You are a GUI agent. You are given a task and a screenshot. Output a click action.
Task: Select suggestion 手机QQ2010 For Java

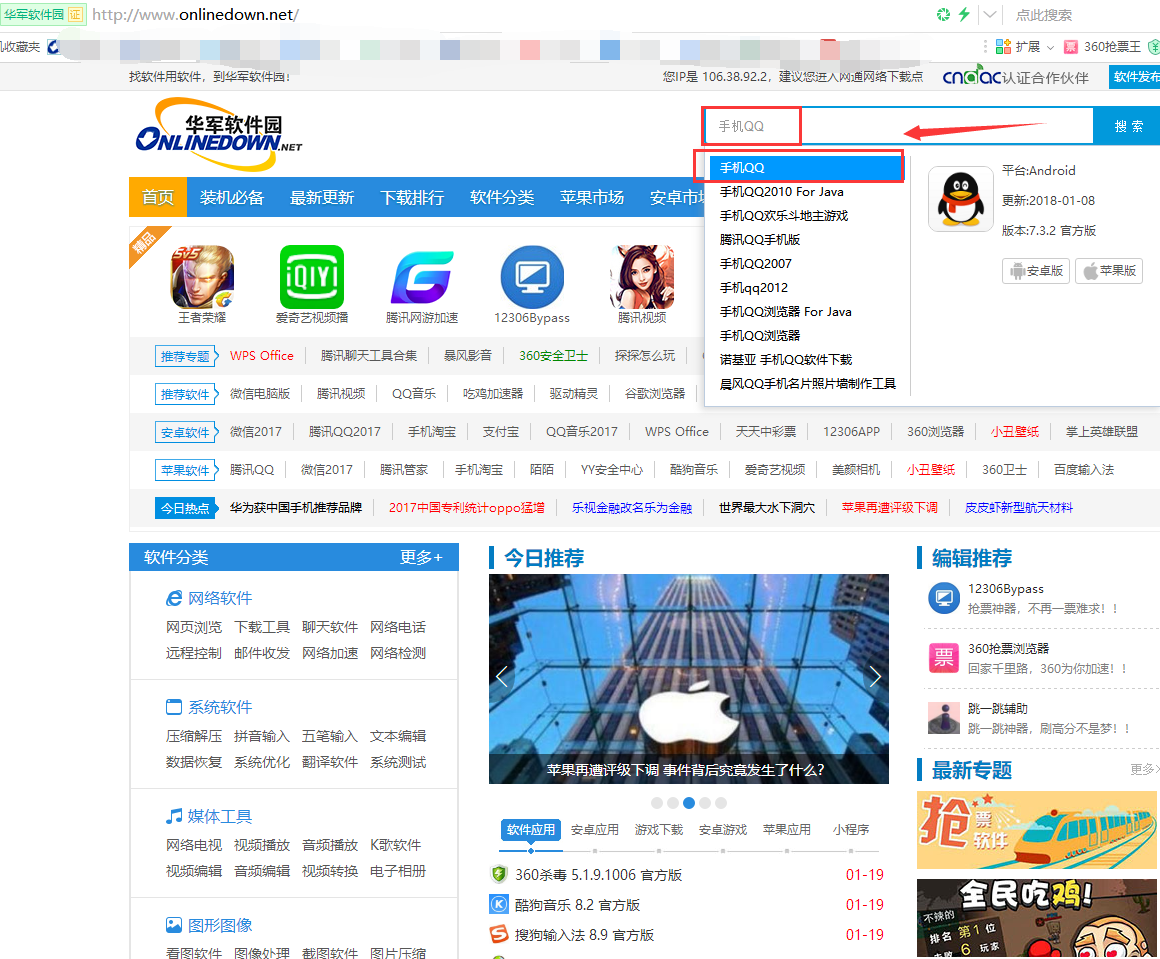[x=781, y=192]
